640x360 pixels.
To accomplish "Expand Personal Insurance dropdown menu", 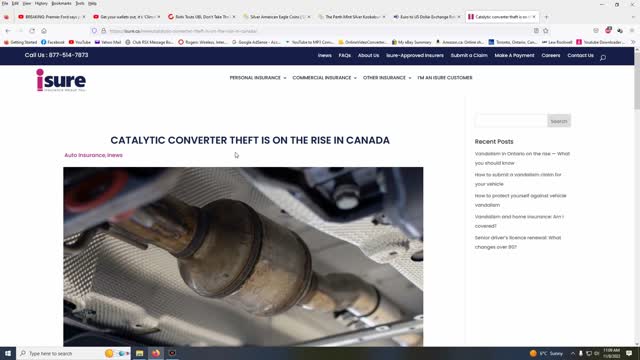I will (258, 78).
